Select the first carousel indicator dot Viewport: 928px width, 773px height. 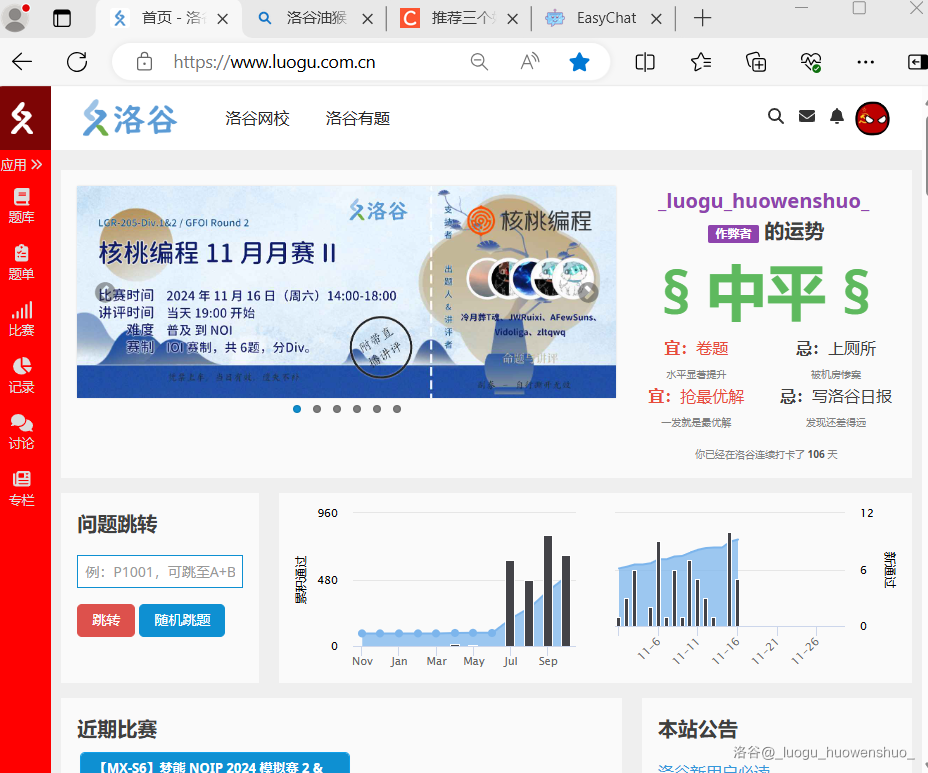pos(297,409)
